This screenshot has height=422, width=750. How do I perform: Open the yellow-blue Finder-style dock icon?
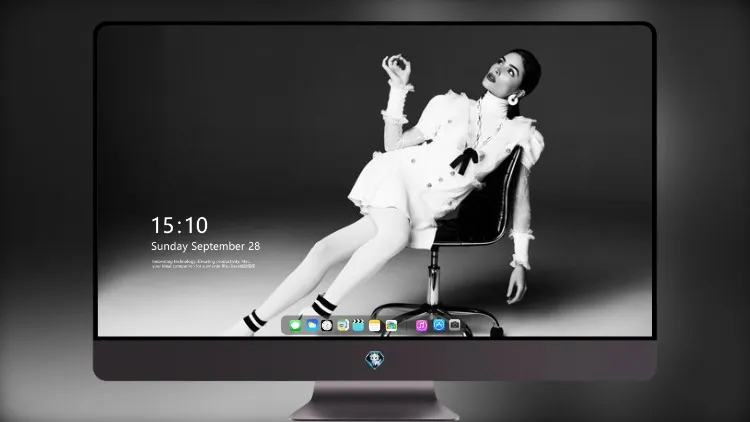[x=342, y=325]
